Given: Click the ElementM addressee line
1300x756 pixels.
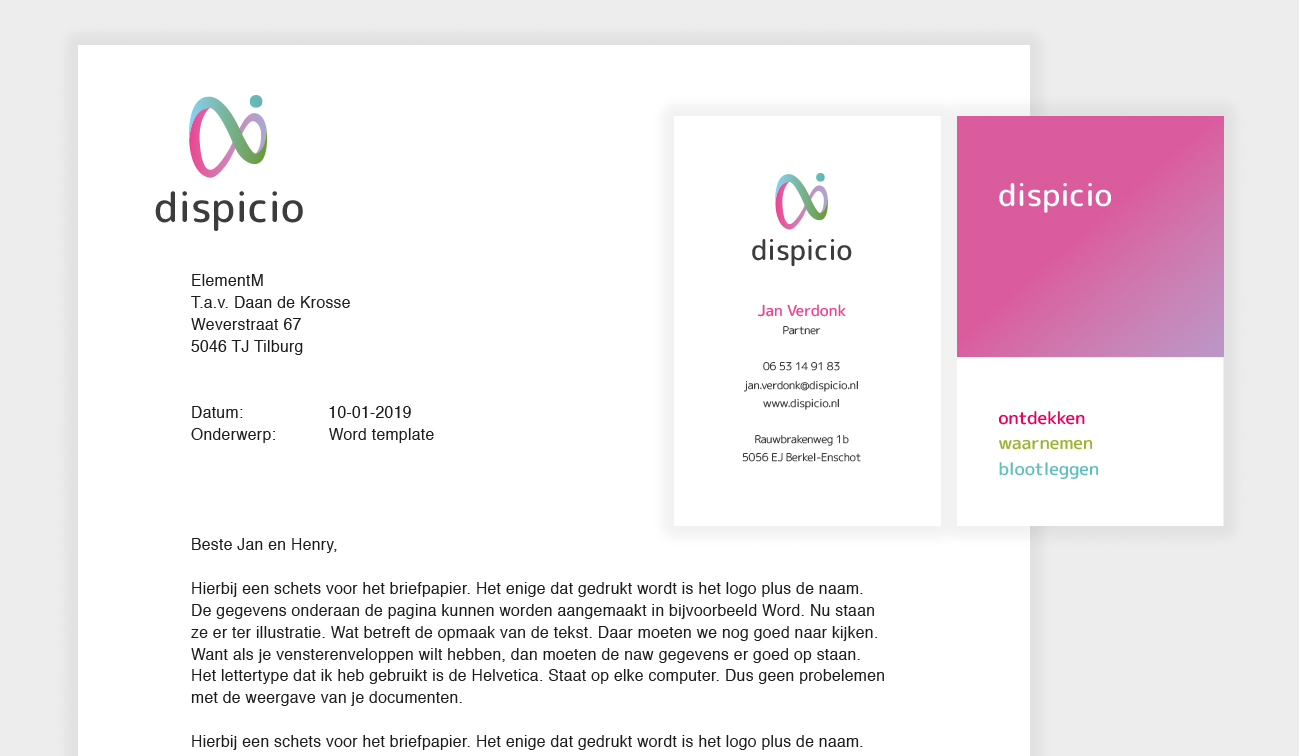Looking at the screenshot, I should click(x=228, y=281).
